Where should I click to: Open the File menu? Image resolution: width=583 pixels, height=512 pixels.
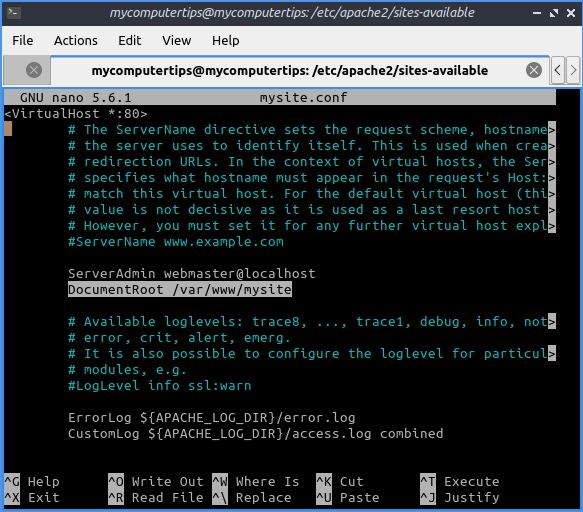pyautogui.click(x=23, y=41)
